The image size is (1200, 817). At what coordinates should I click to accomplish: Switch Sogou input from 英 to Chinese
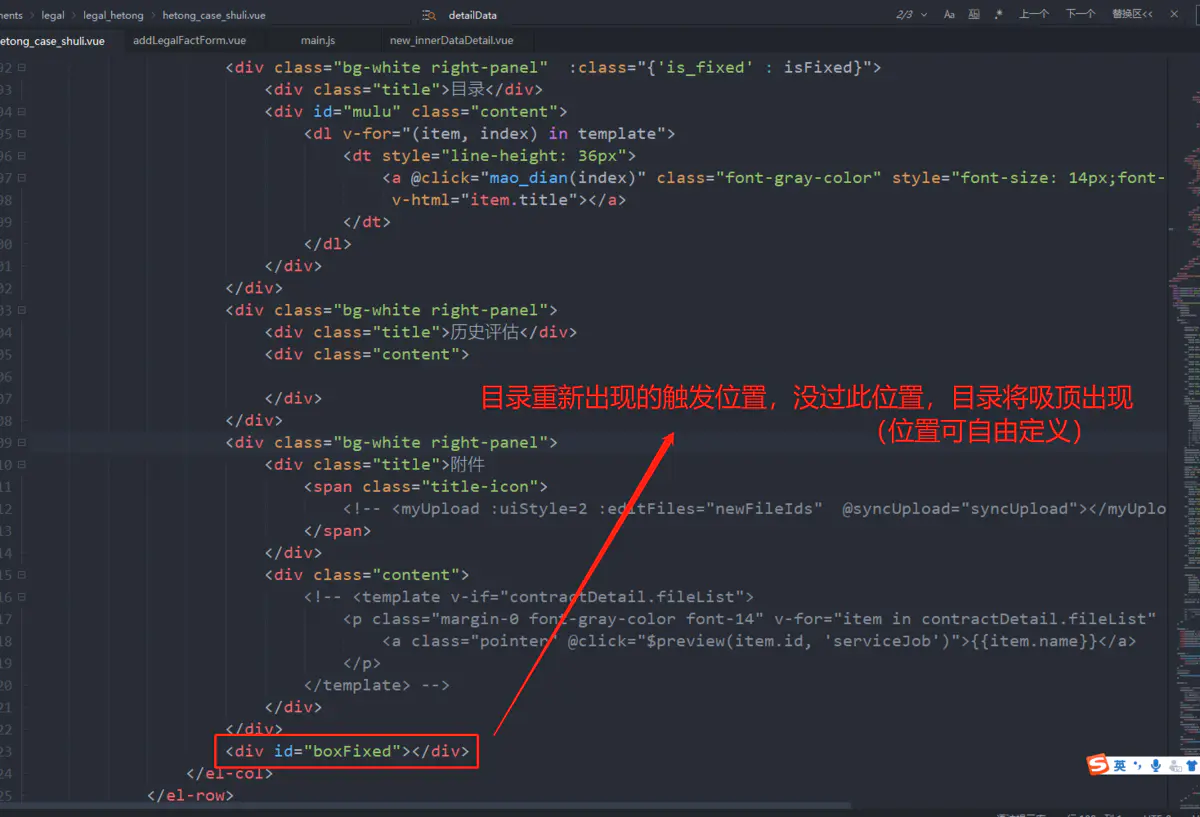pos(1120,765)
